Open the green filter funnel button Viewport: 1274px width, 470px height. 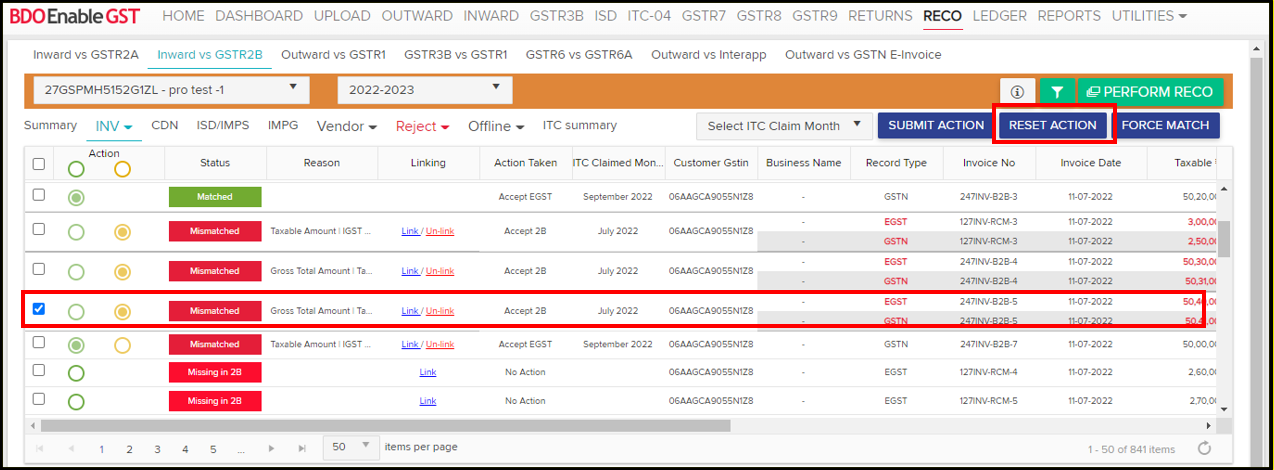click(1056, 91)
